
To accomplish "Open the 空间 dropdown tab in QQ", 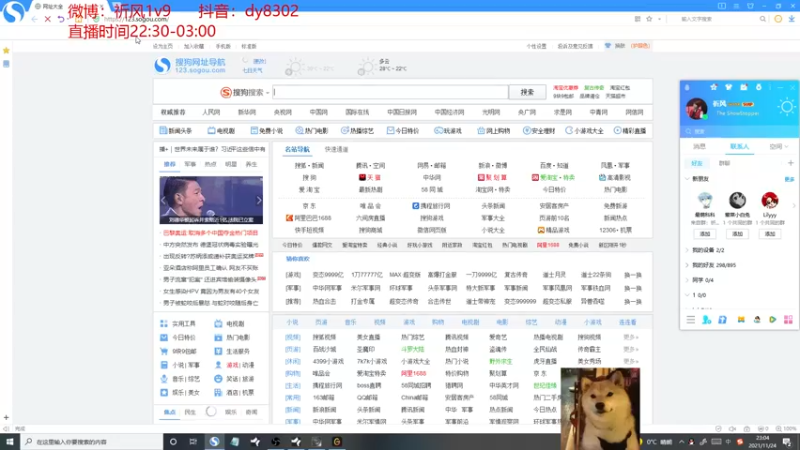I will [779, 146].
